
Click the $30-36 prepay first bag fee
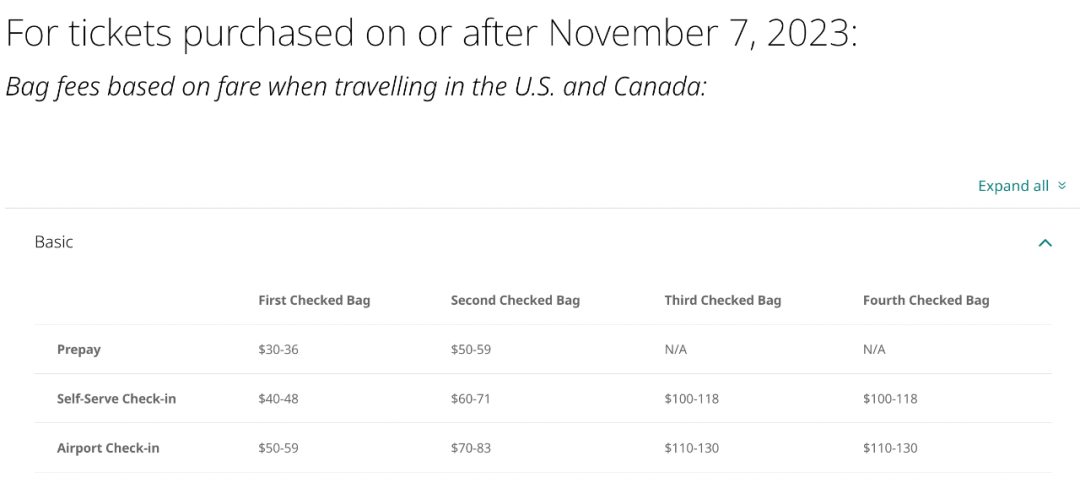[x=278, y=349]
